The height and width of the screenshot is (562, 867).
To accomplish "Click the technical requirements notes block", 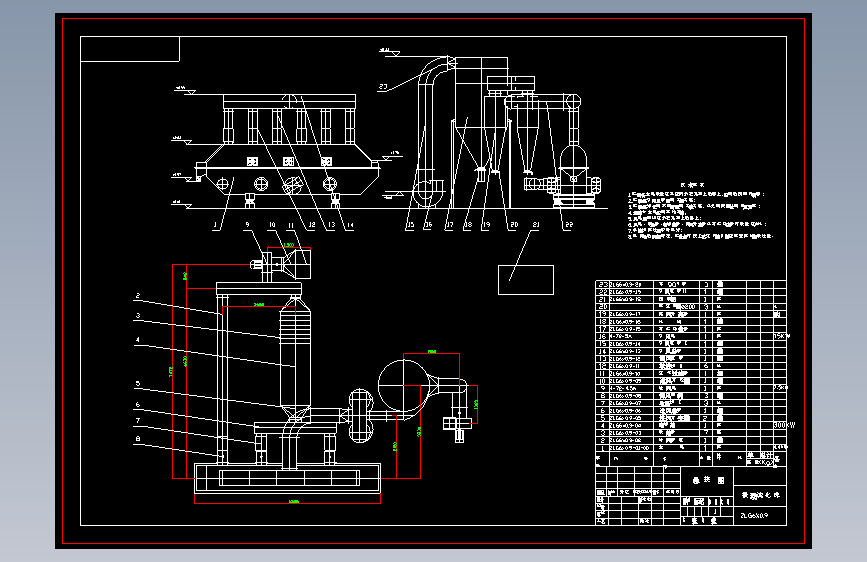I will click(x=700, y=212).
